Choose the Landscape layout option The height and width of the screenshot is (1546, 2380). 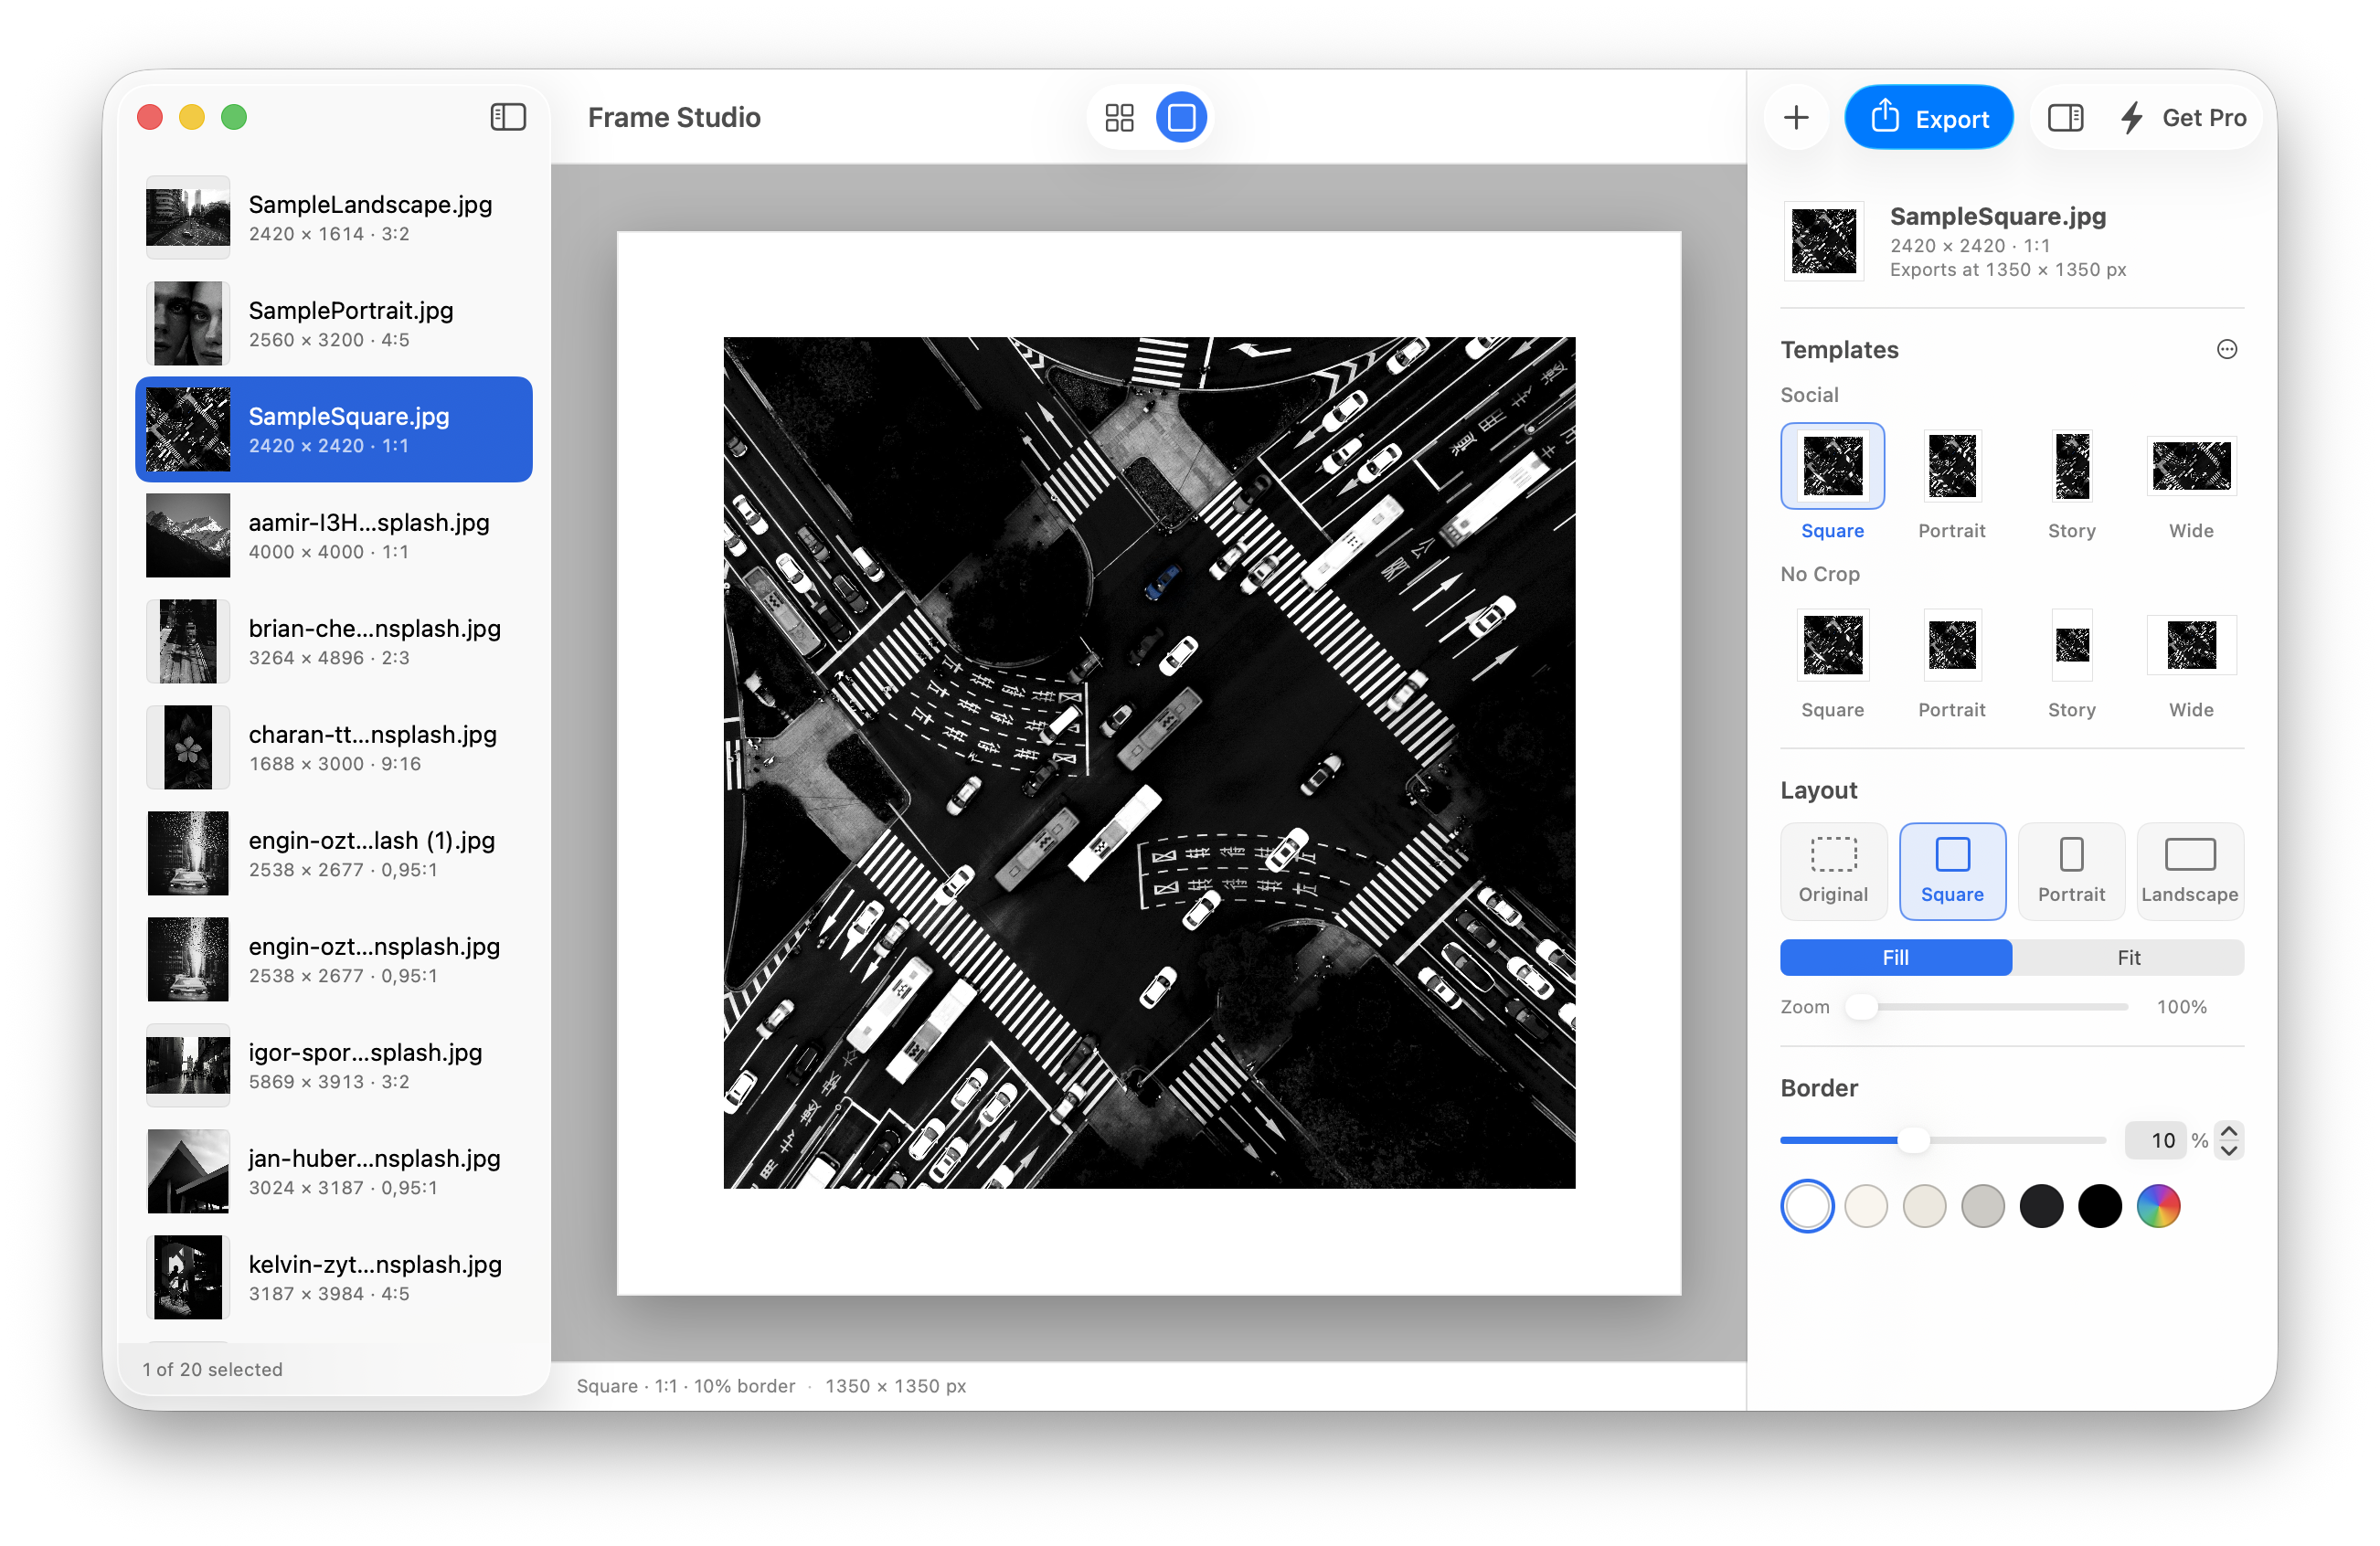tap(2190, 870)
